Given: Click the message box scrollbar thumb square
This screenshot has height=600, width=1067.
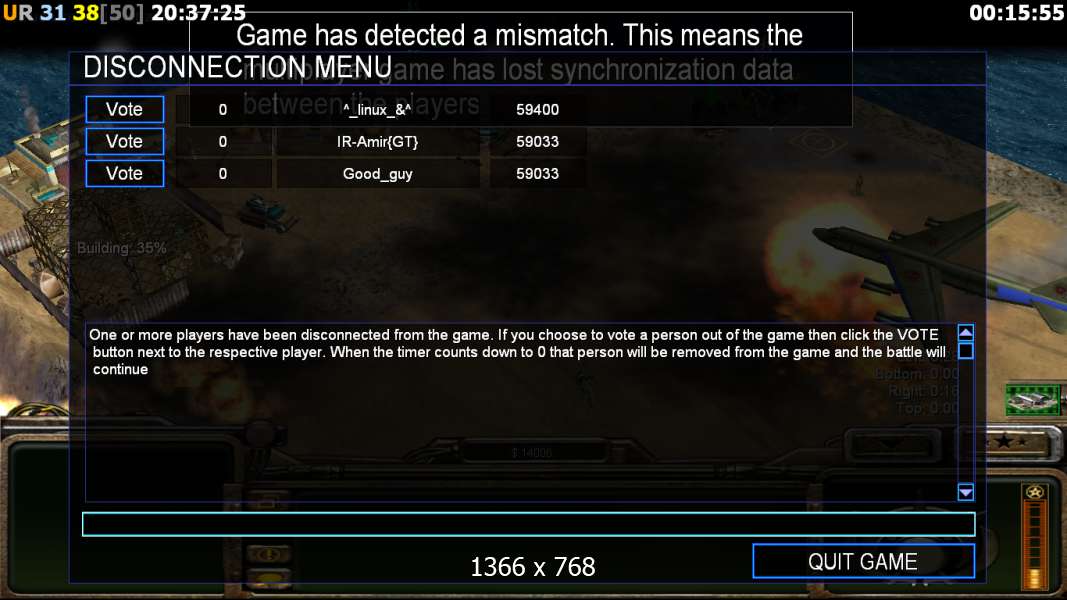Looking at the screenshot, I should click(965, 351).
